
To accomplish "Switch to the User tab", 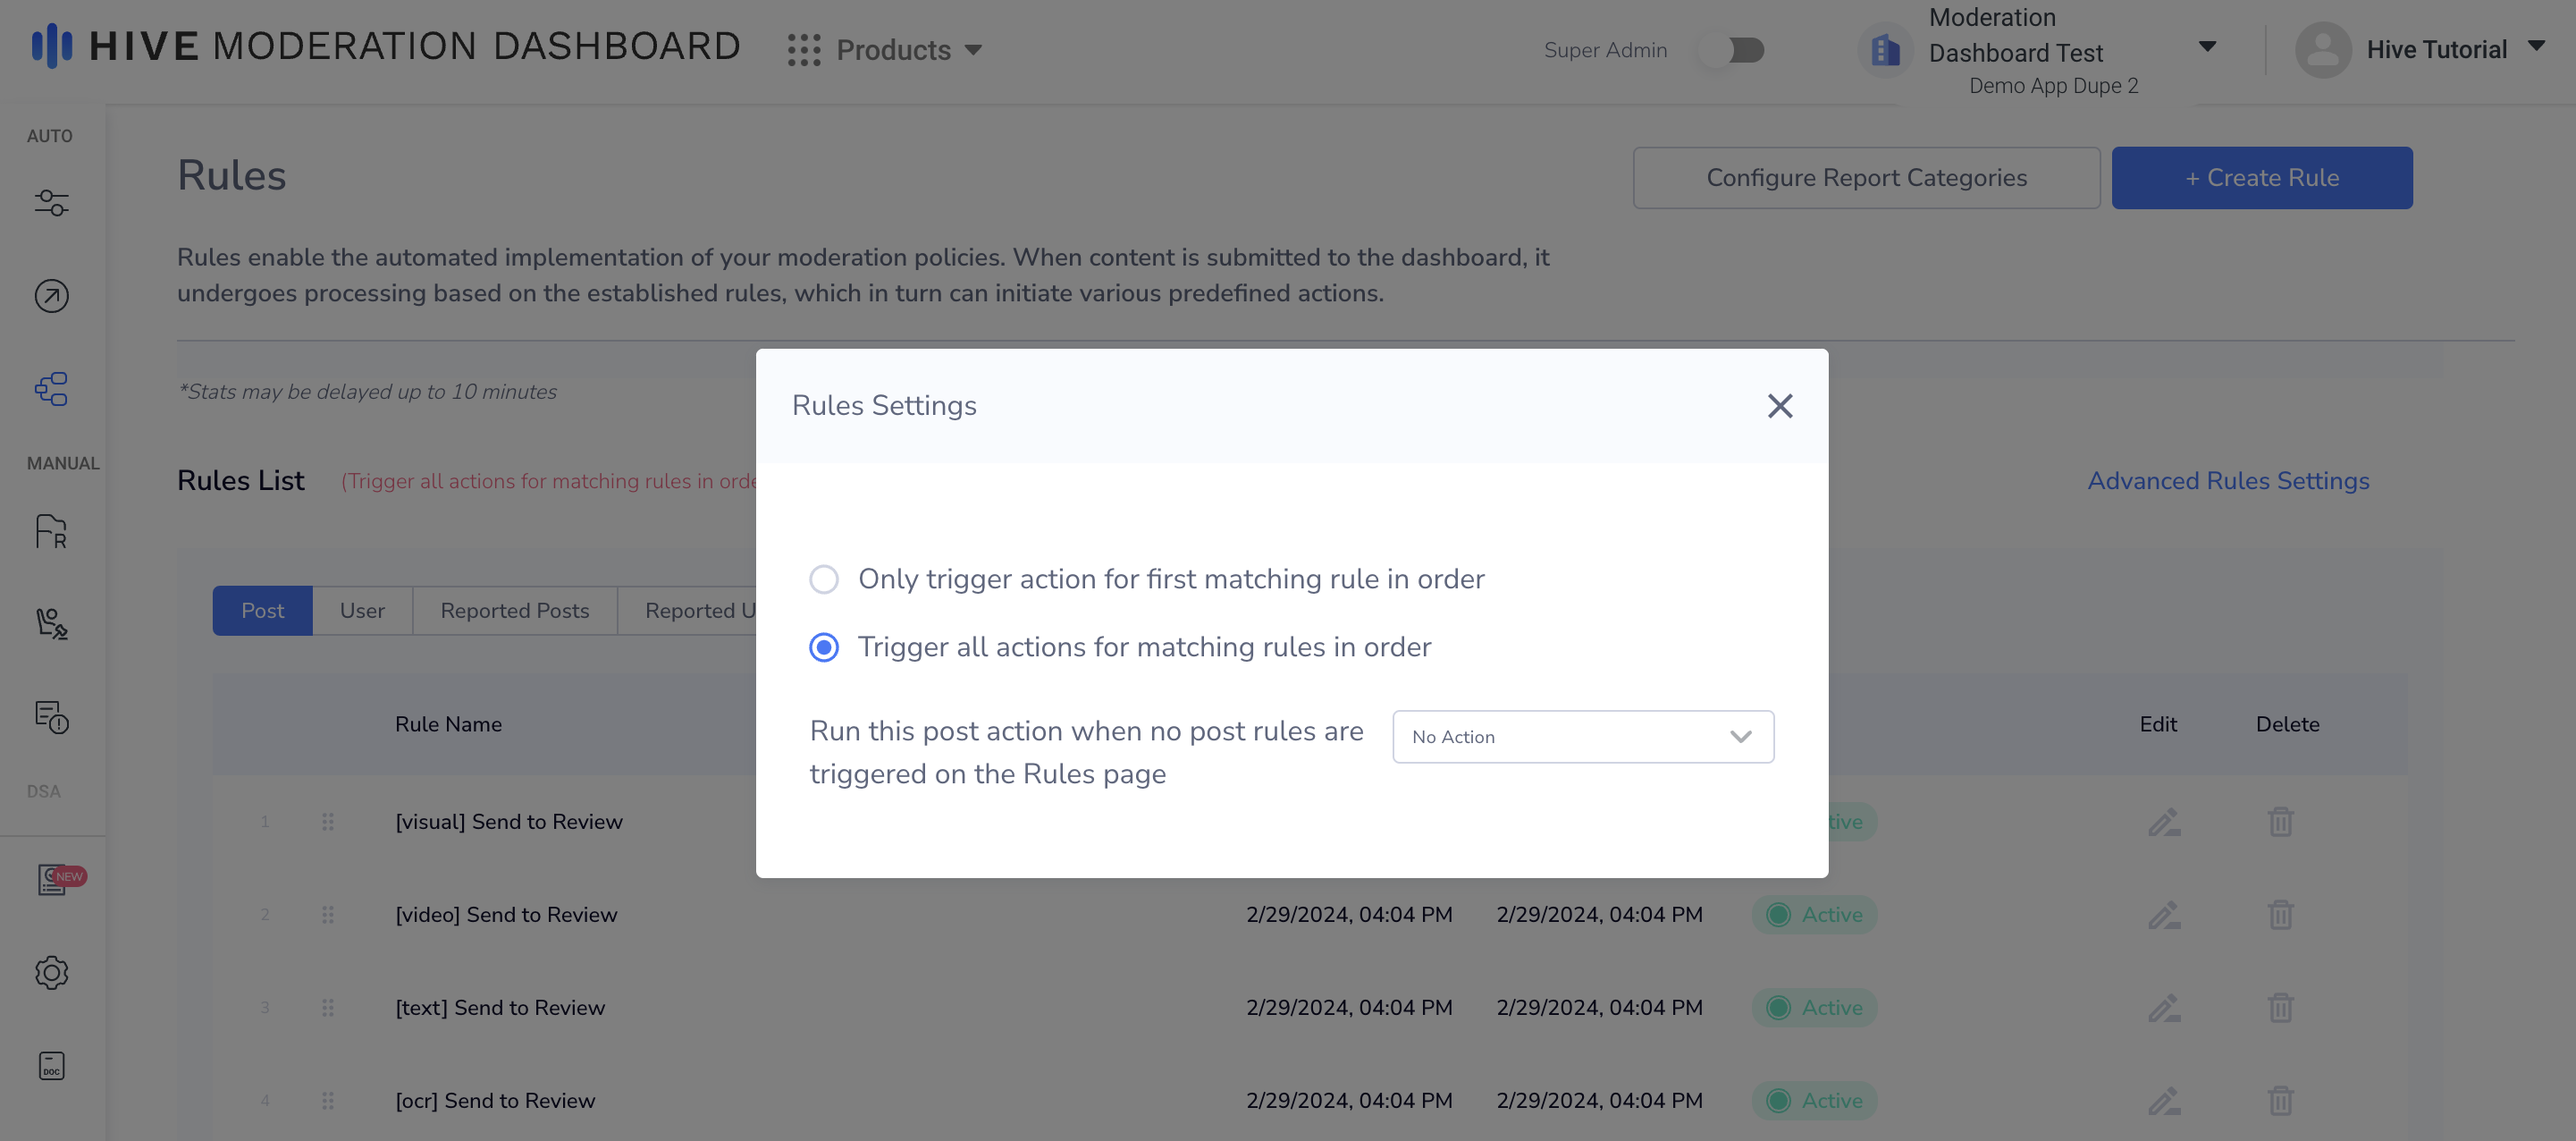I will pyautogui.click(x=362, y=611).
